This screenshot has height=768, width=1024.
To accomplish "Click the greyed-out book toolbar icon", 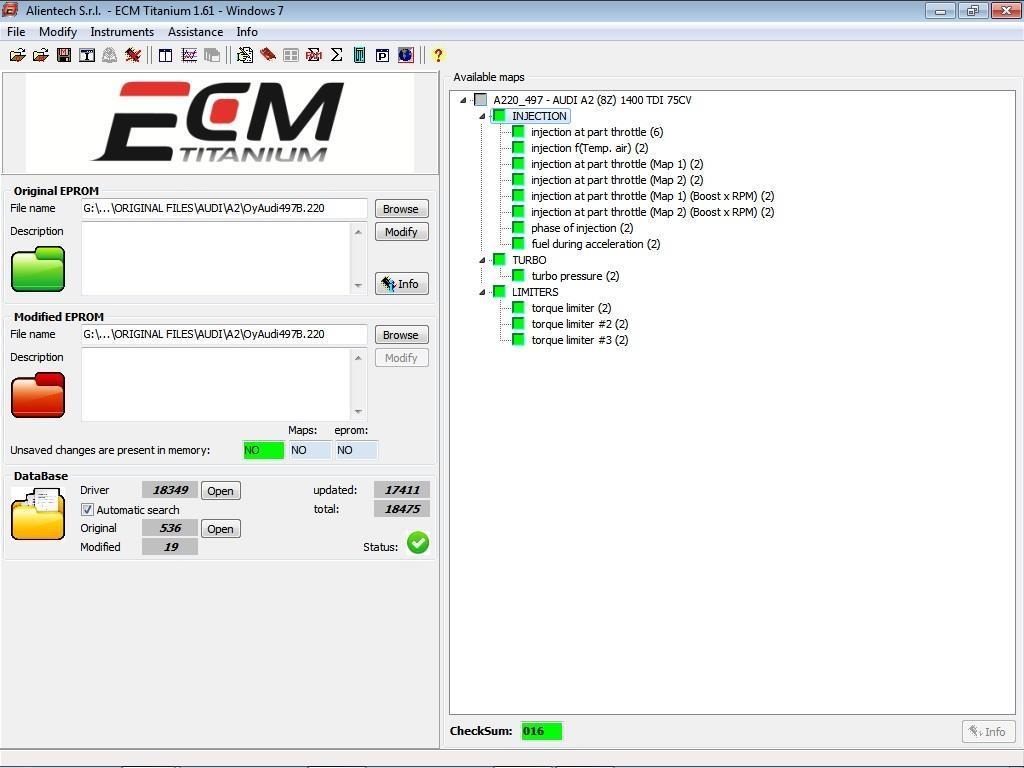I will point(110,56).
